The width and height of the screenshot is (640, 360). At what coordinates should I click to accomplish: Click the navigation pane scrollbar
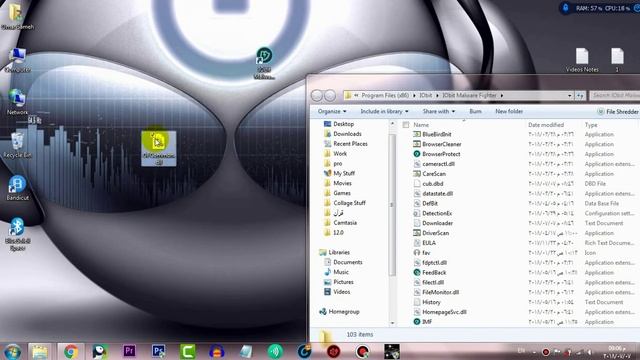[x=392, y=204]
